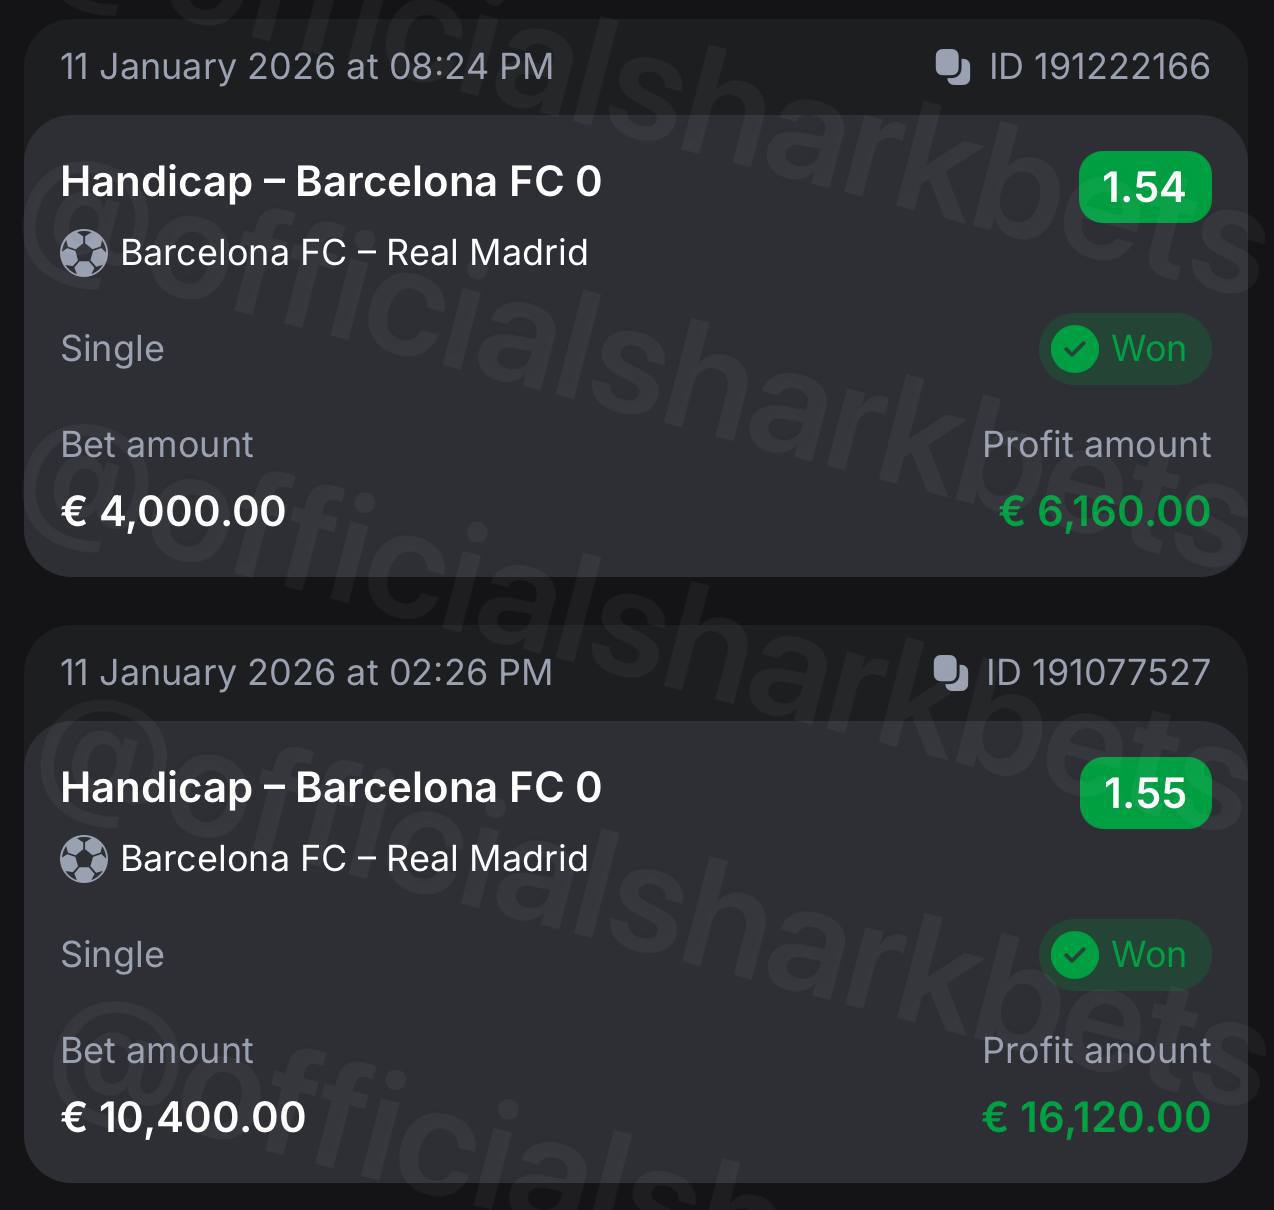Image resolution: width=1274 pixels, height=1210 pixels.
Task: Copy bet ID 191077527 icon
Action: point(950,673)
